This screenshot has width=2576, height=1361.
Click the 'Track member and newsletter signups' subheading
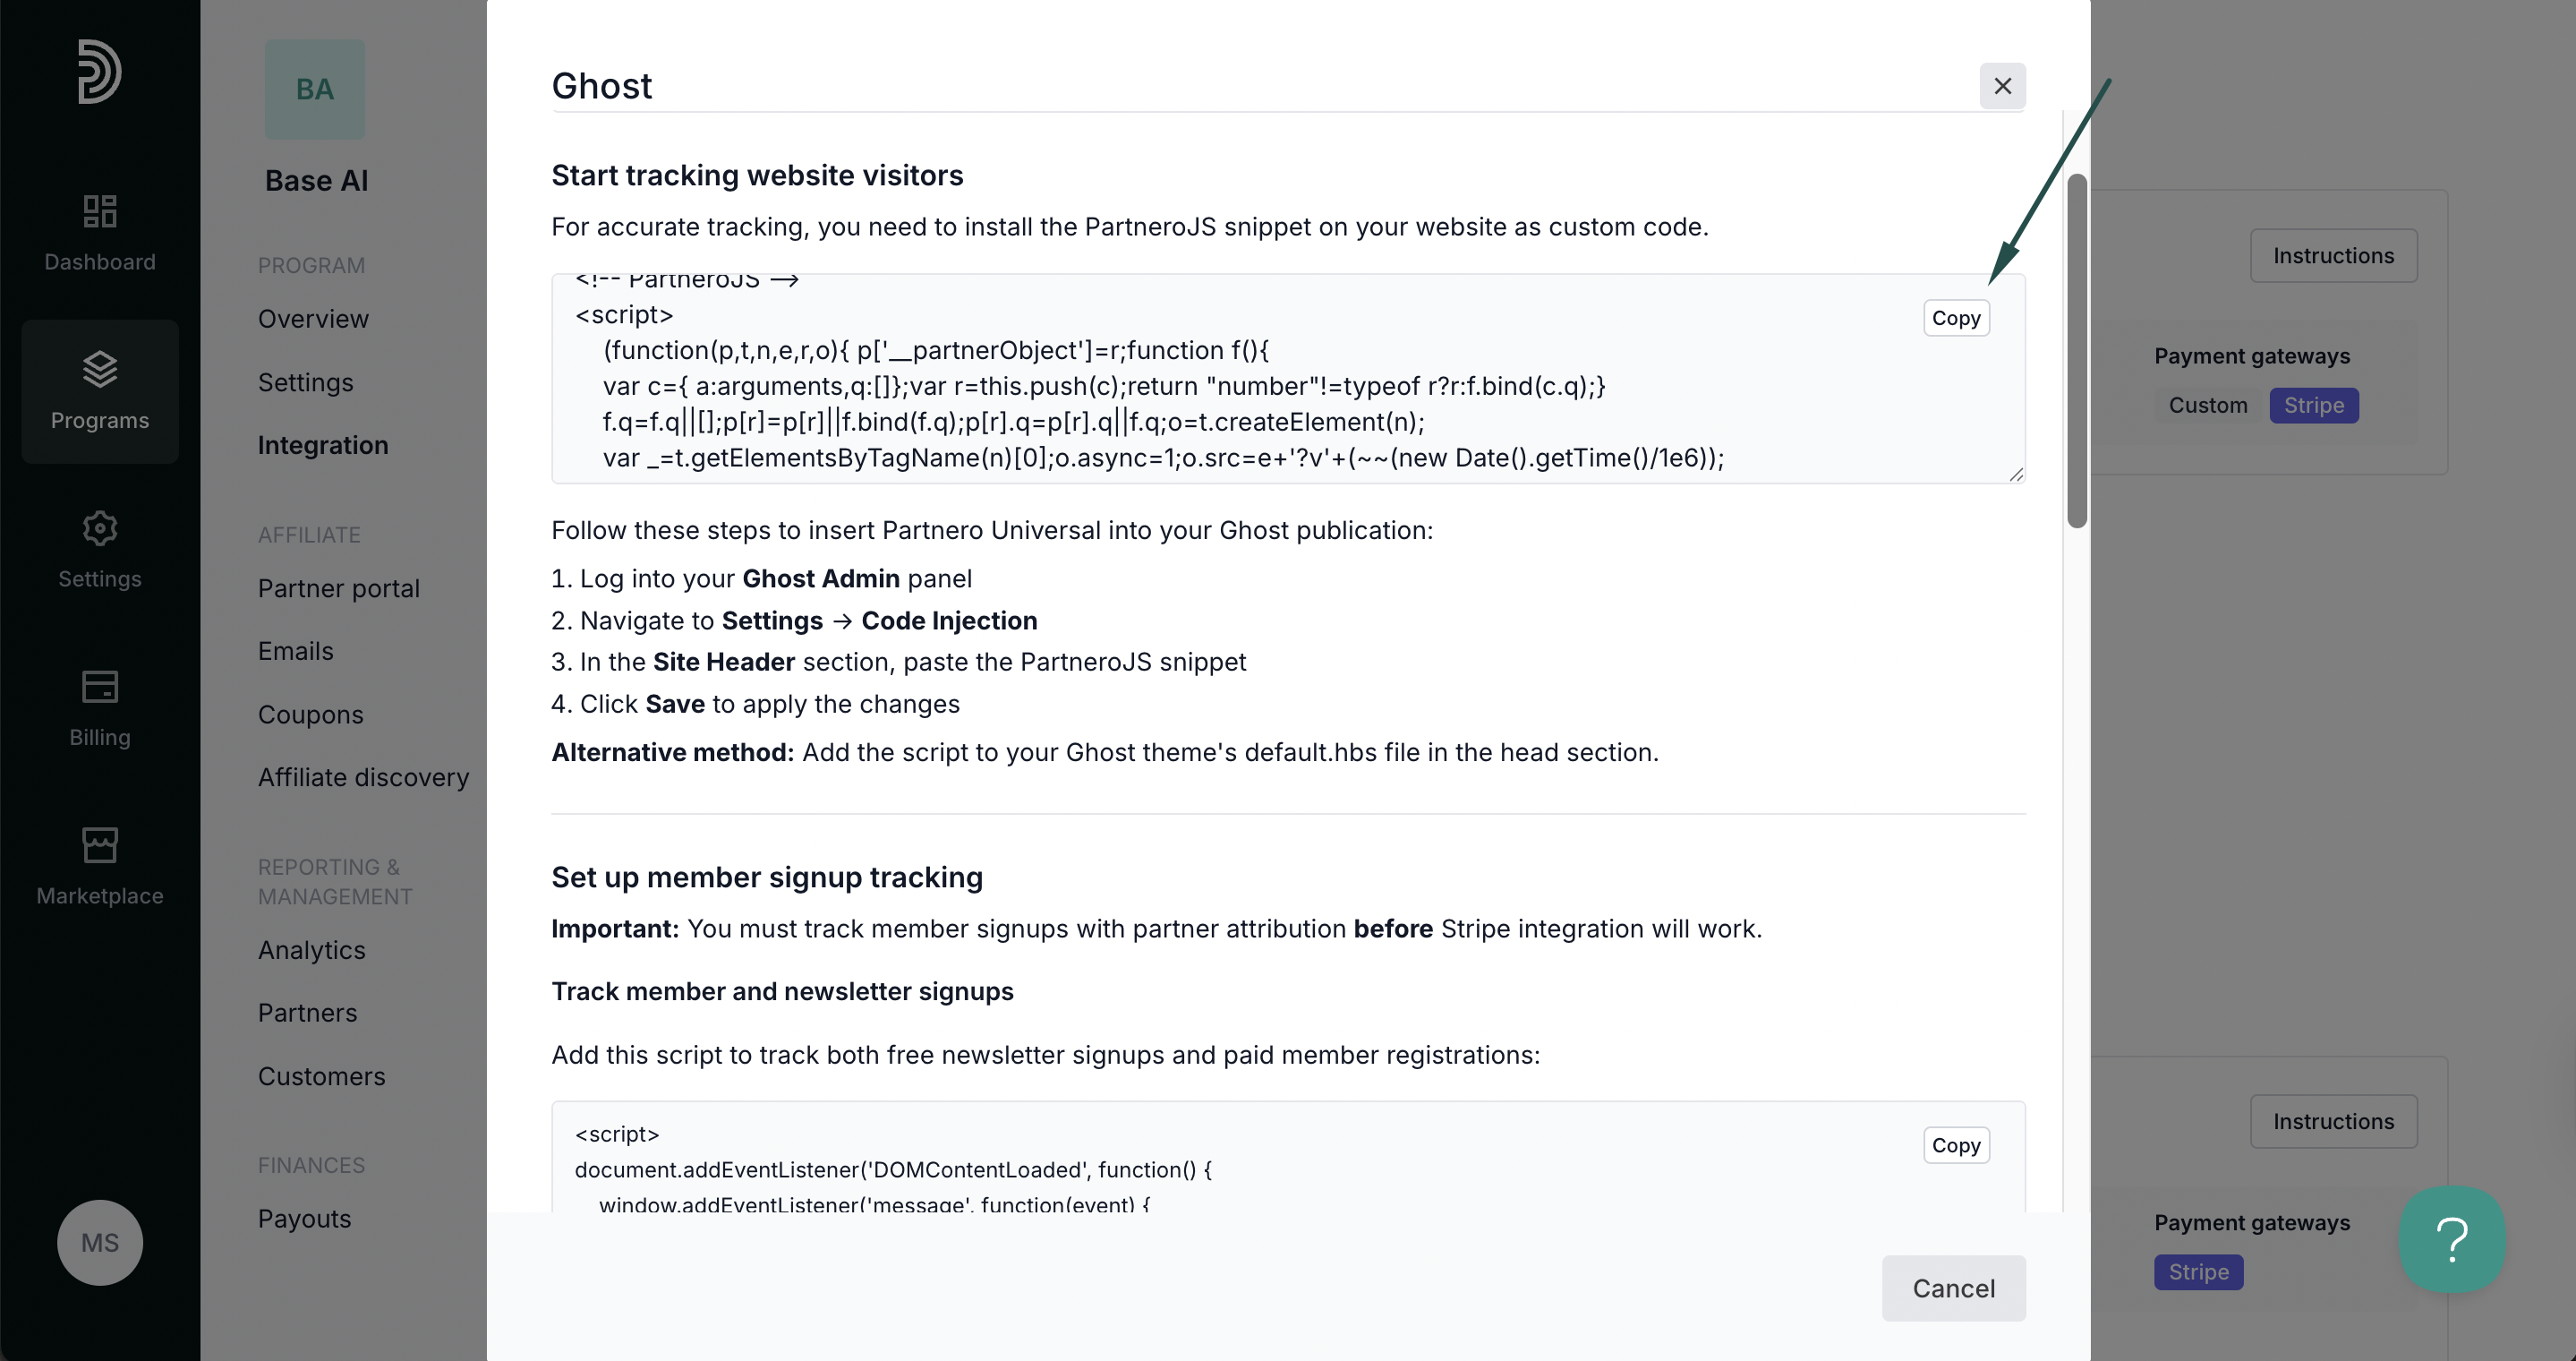tap(782, 991)
